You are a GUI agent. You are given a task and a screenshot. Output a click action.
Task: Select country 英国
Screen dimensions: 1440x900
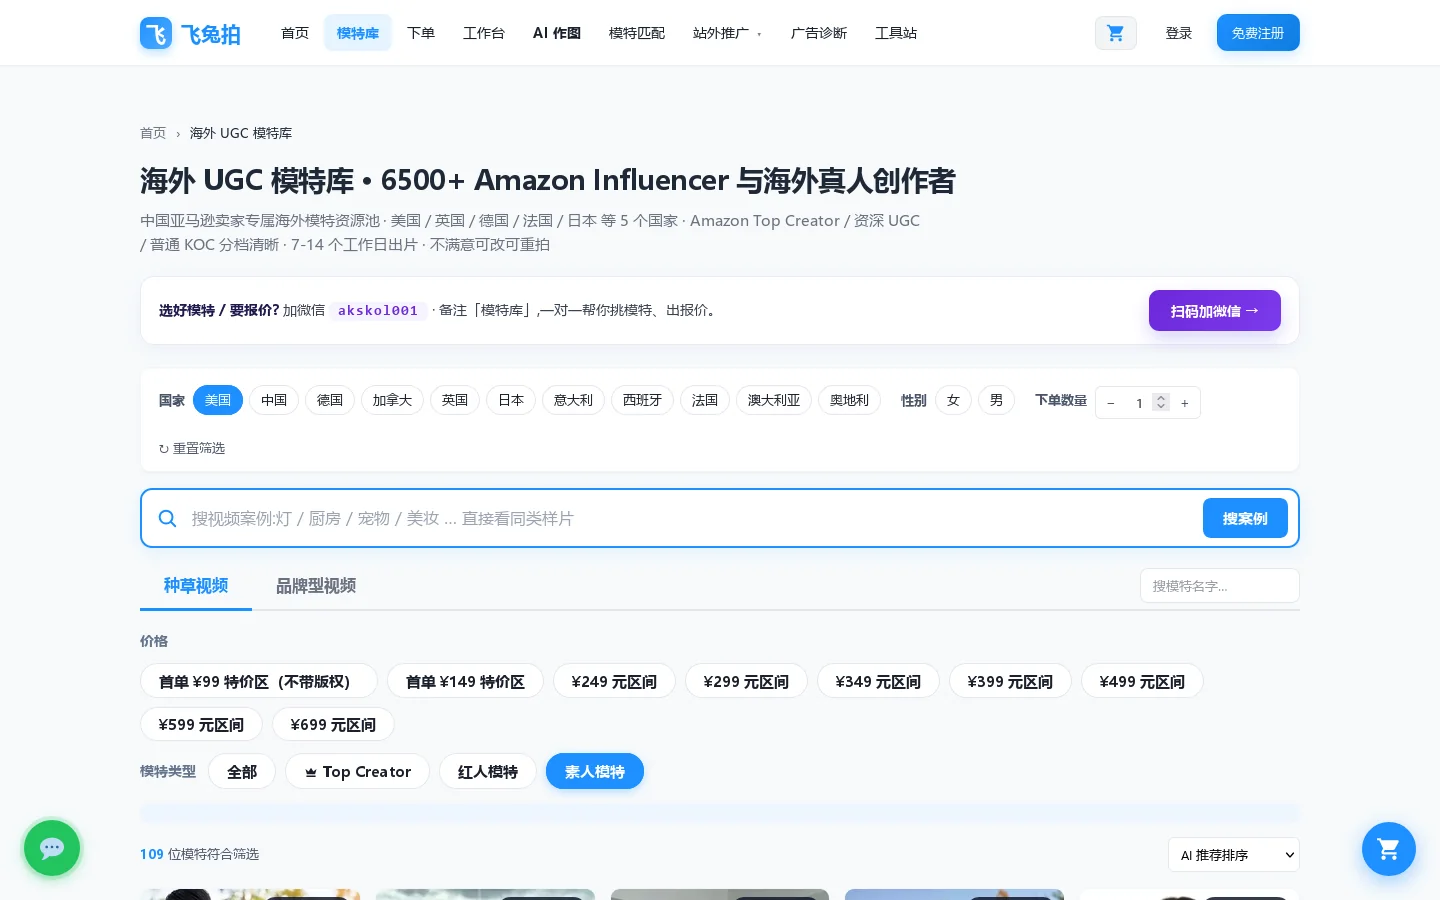(x=455, y=400)
